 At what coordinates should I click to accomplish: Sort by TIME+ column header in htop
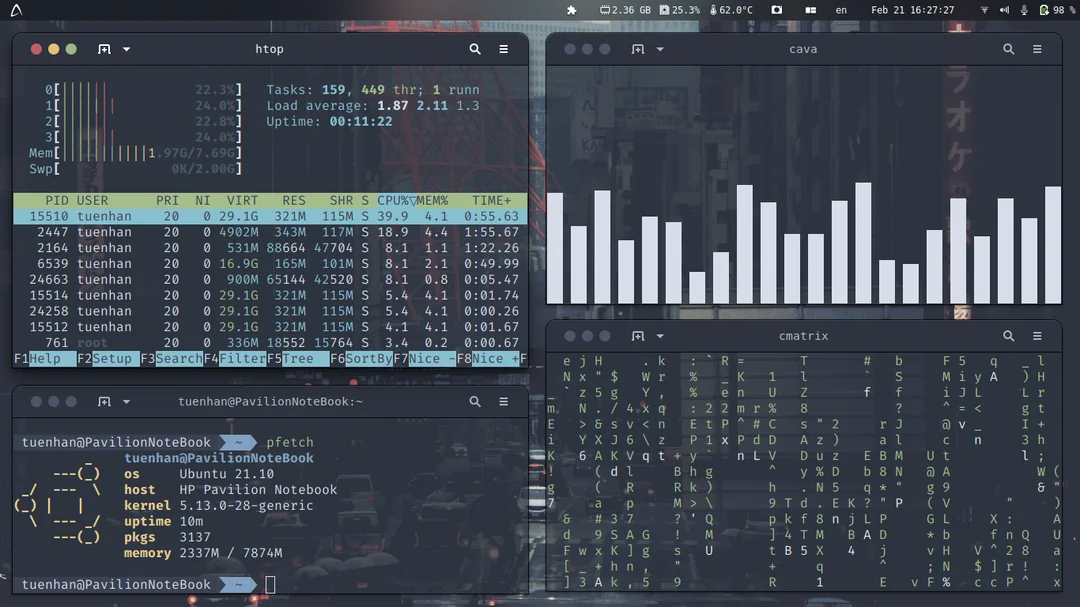click(492, 200)
